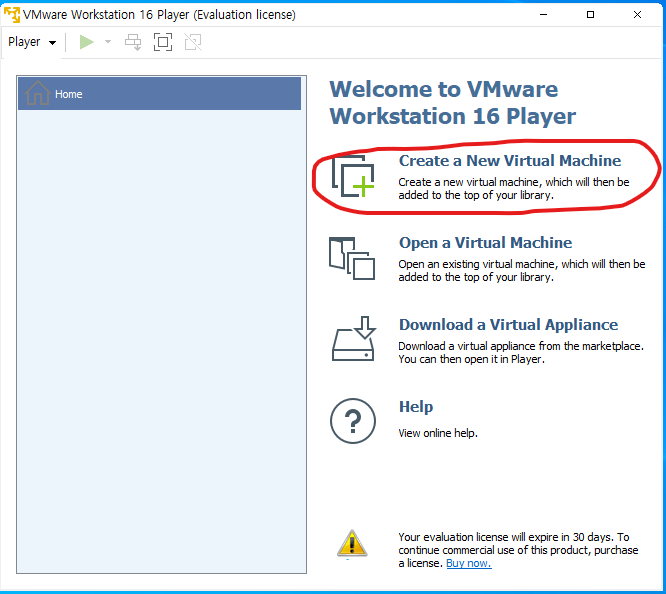Click the open virtual machine folder icon
The height and width of the screenshot is (594, 666).
[352, 258]
